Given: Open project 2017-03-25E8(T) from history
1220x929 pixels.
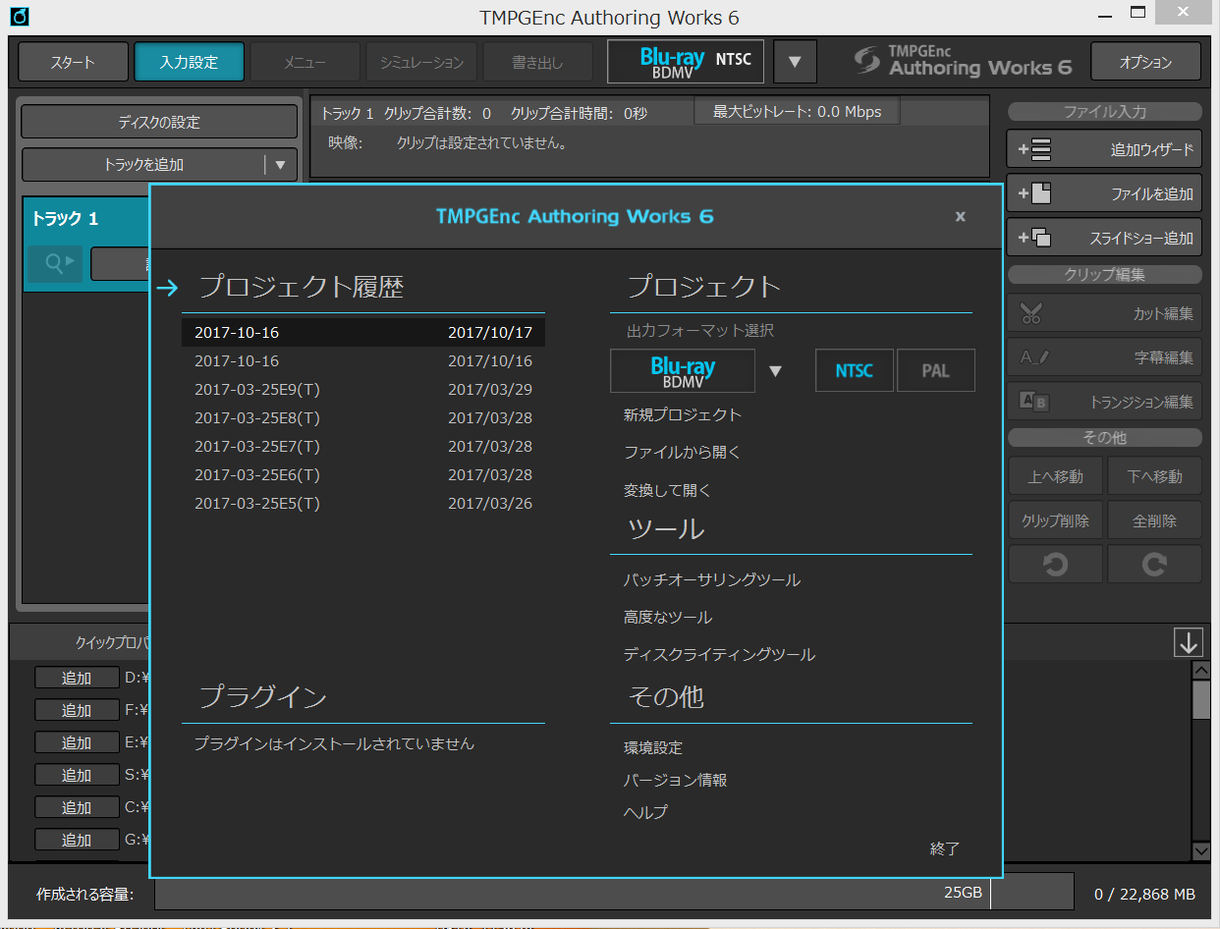Looking at the screenshot, I should 363,418.
